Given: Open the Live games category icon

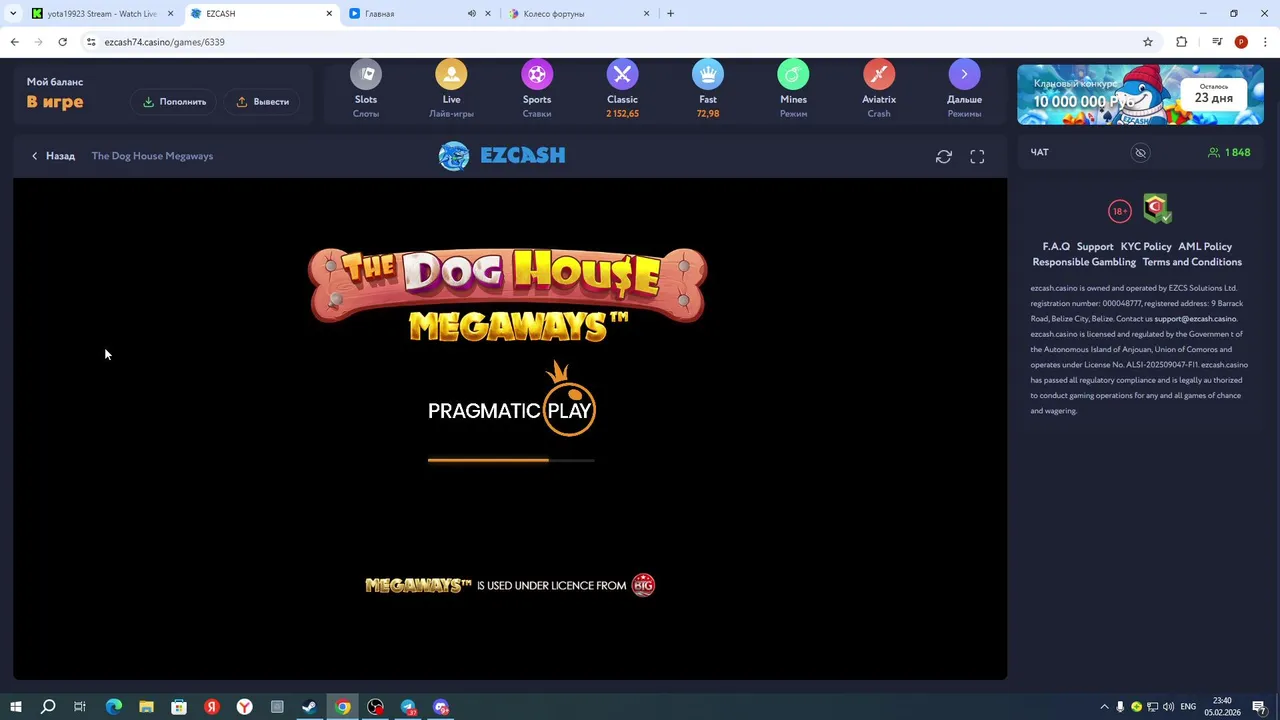Looking at the screenshot, I should tap(451, 74).
